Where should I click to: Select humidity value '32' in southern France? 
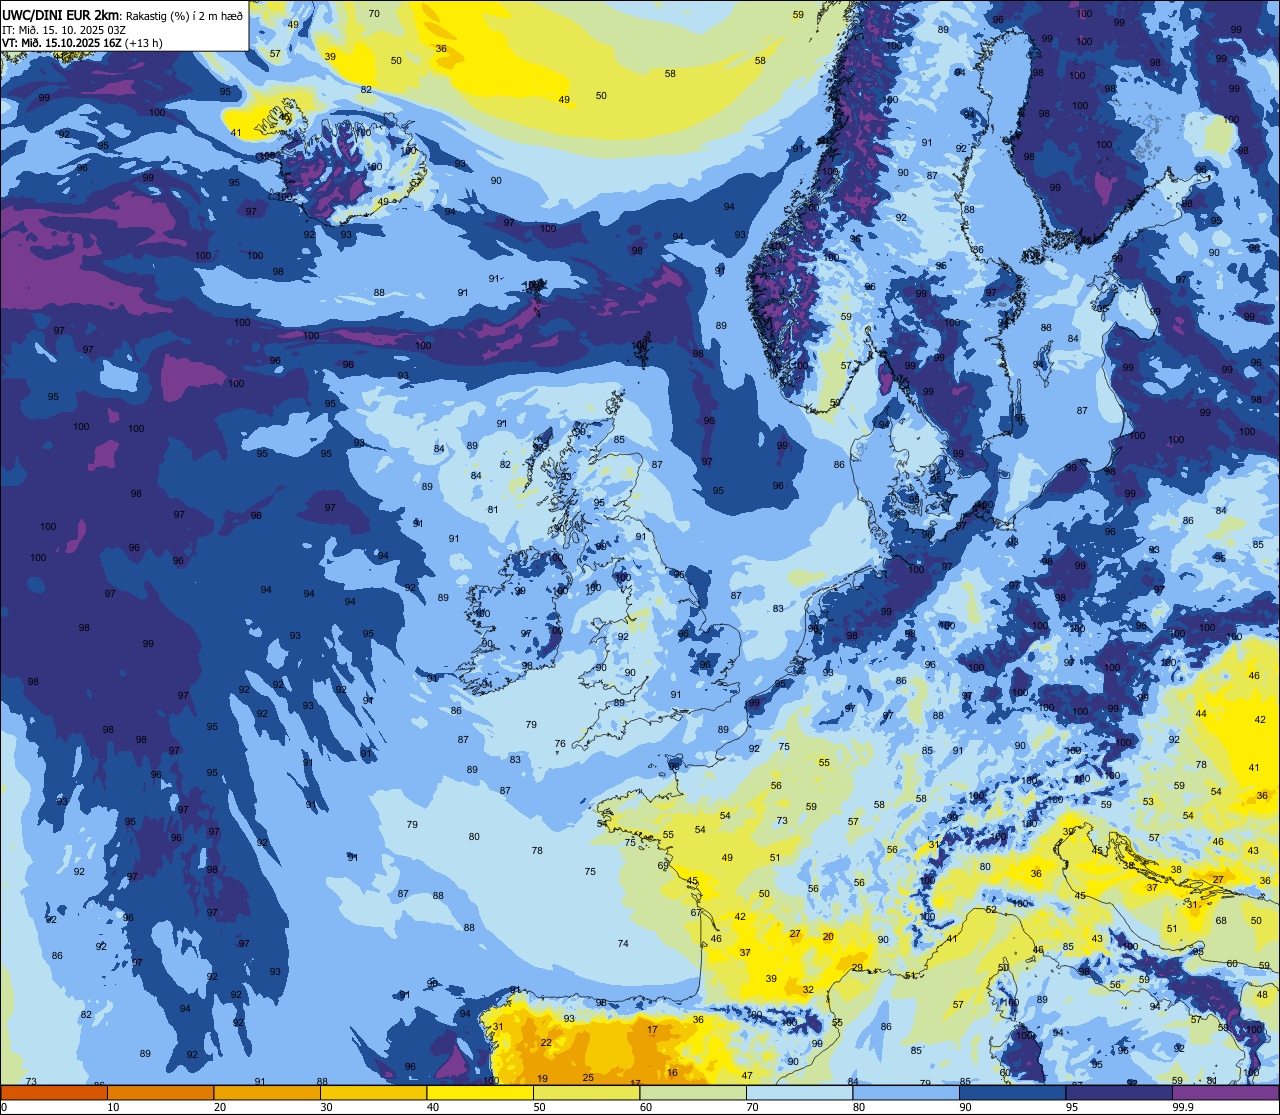point(808,989)
